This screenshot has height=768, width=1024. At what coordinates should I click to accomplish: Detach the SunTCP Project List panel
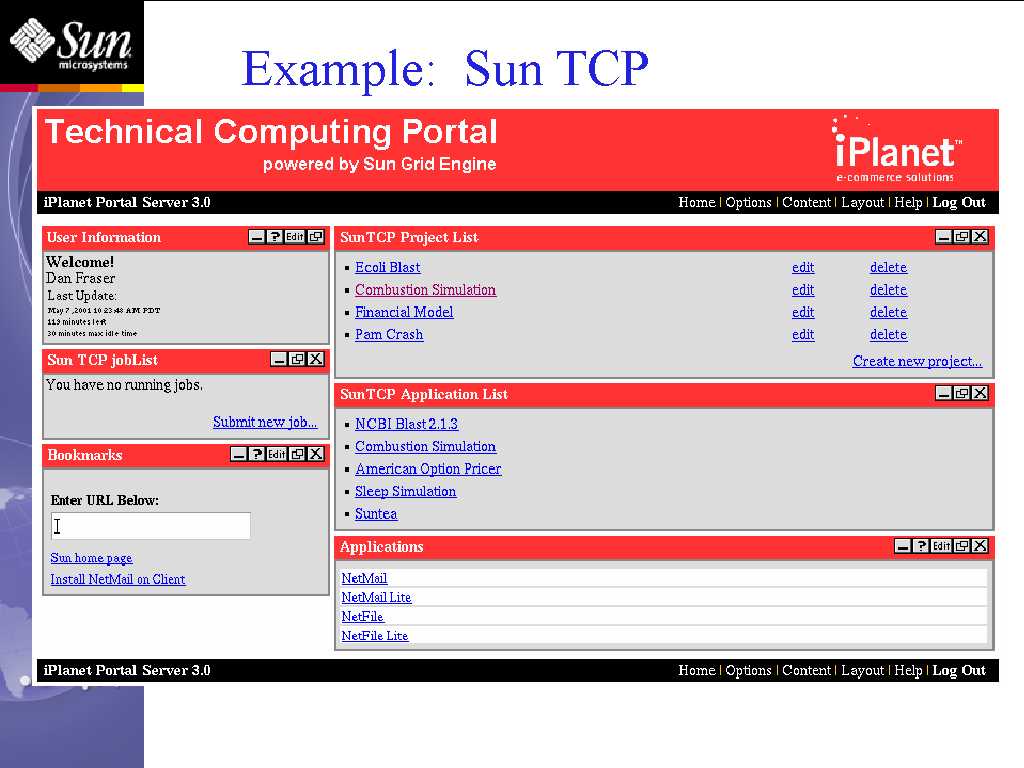coord(961,237)
